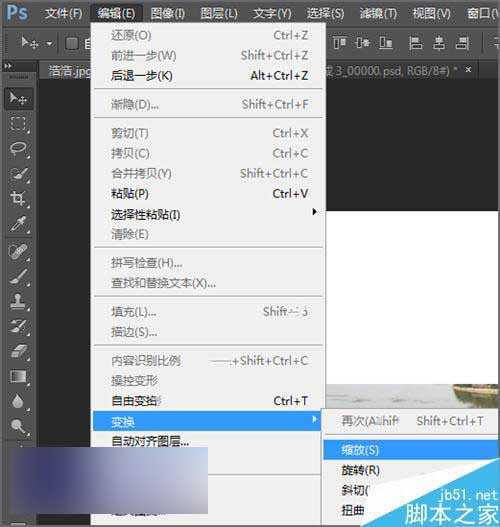Click align top edges icon
Image resolution: width=500 pixels, height=527 pixels.
click(x=339, y=43)
